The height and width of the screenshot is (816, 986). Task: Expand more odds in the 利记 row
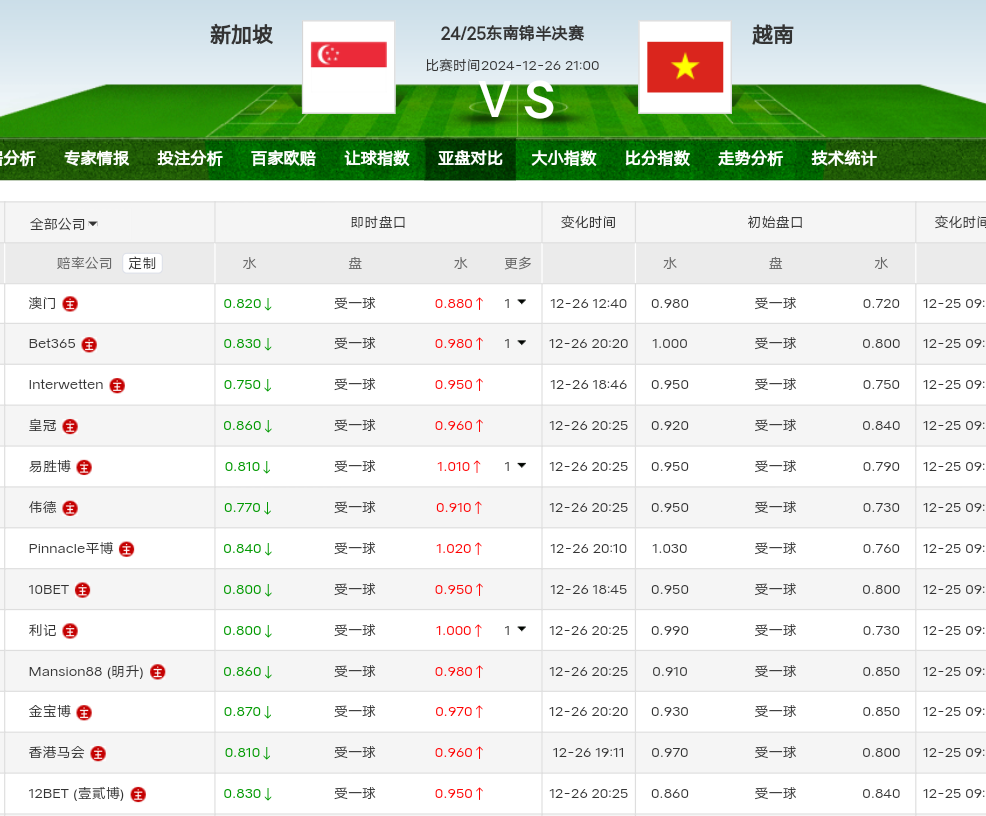click(x=515, y=630)
